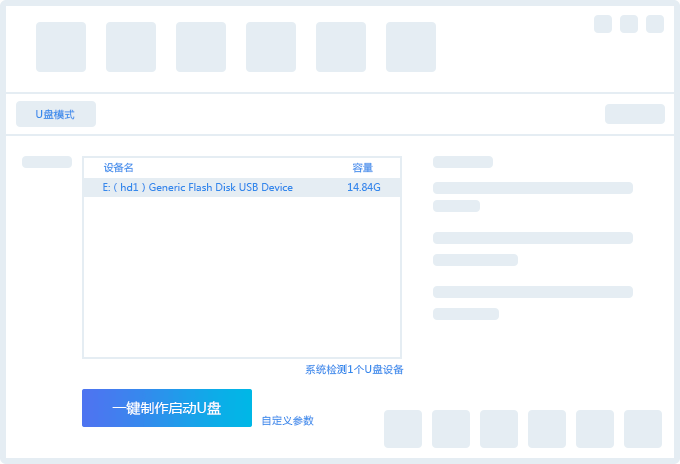Click the 设备名 column header
The width and height of the screenshot is (680, 464).
pyautogui.click(x=118, y=168)
